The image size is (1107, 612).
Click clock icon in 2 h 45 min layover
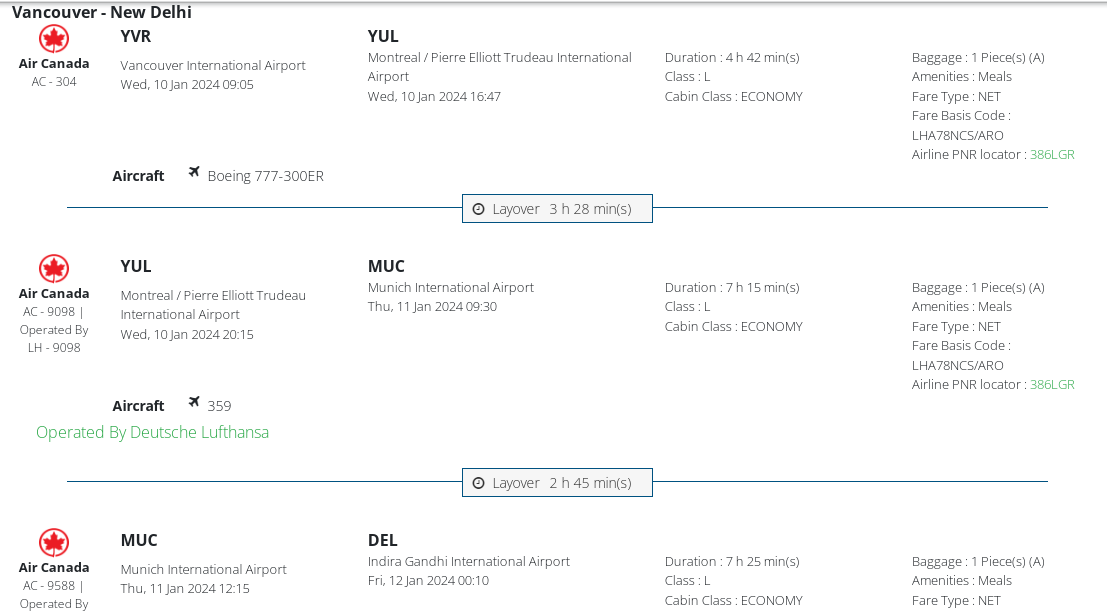[478, 483]
